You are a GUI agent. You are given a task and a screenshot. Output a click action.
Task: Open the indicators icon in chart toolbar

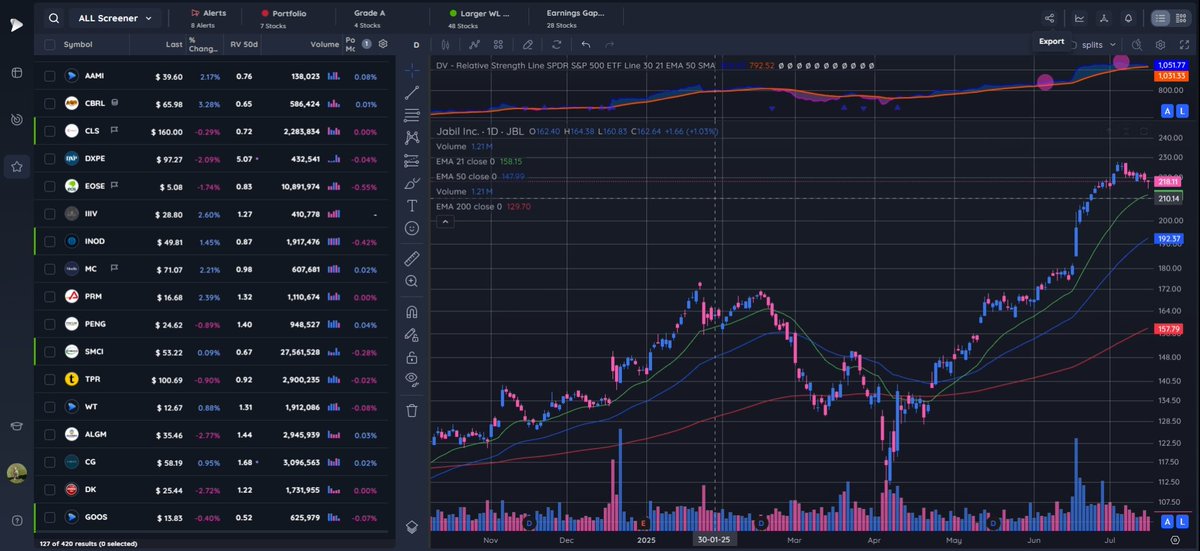point(474,45)
